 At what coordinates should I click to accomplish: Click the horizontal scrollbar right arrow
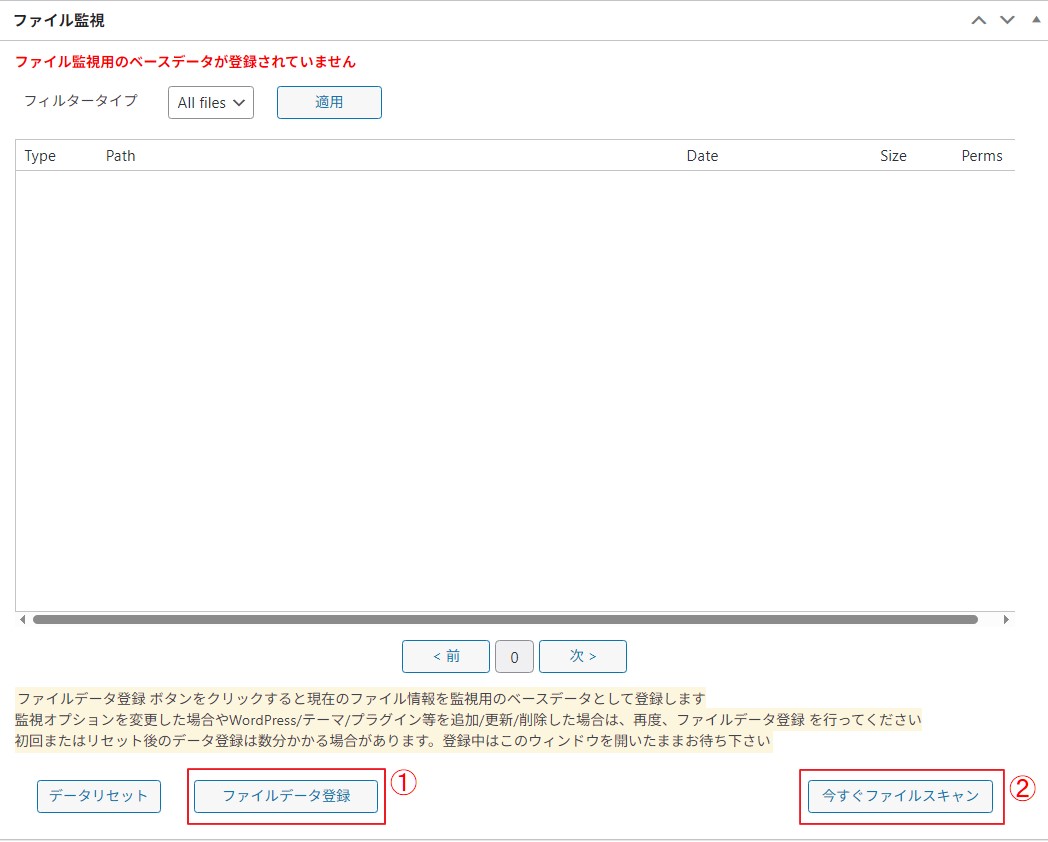(1006, 620)
